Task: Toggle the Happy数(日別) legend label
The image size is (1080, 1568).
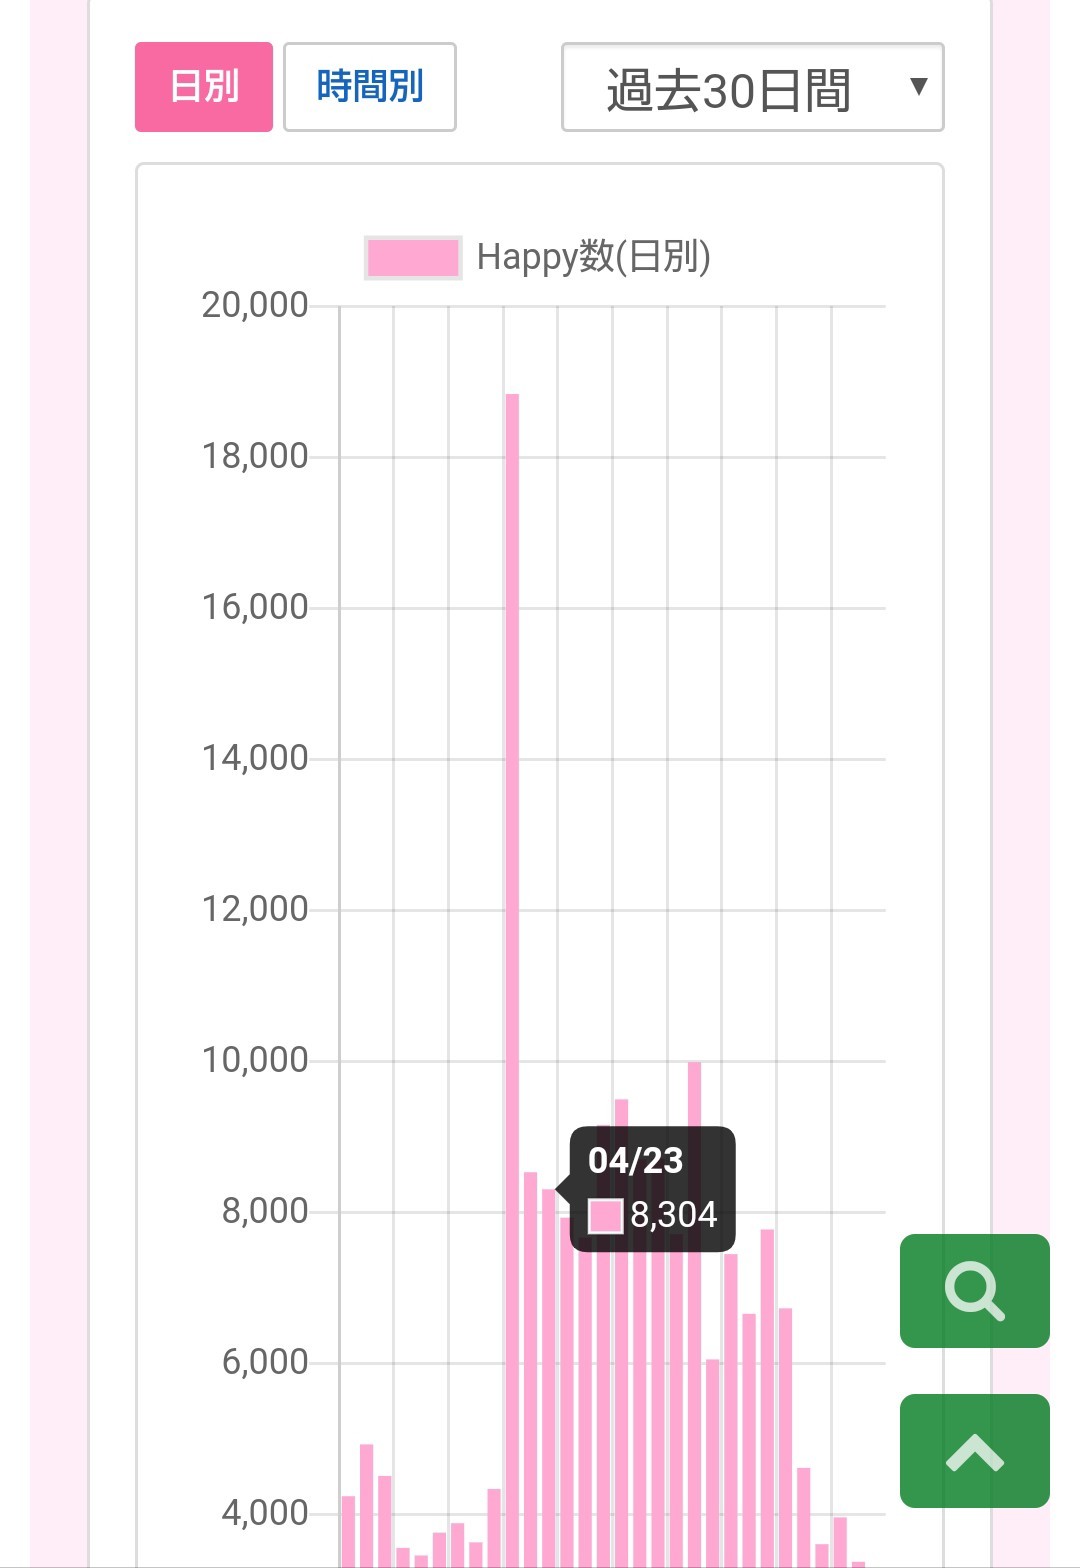Action: [593, 257]
